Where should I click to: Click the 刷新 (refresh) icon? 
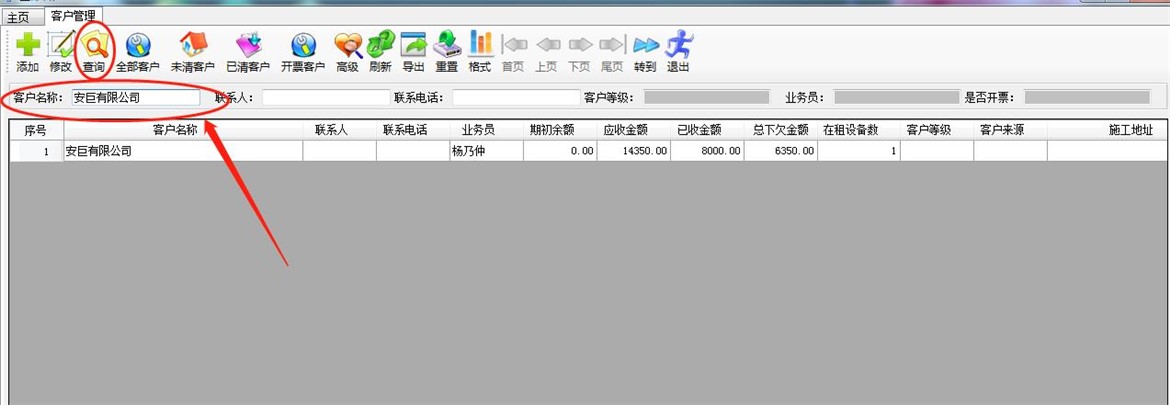(x=380, y=45)
